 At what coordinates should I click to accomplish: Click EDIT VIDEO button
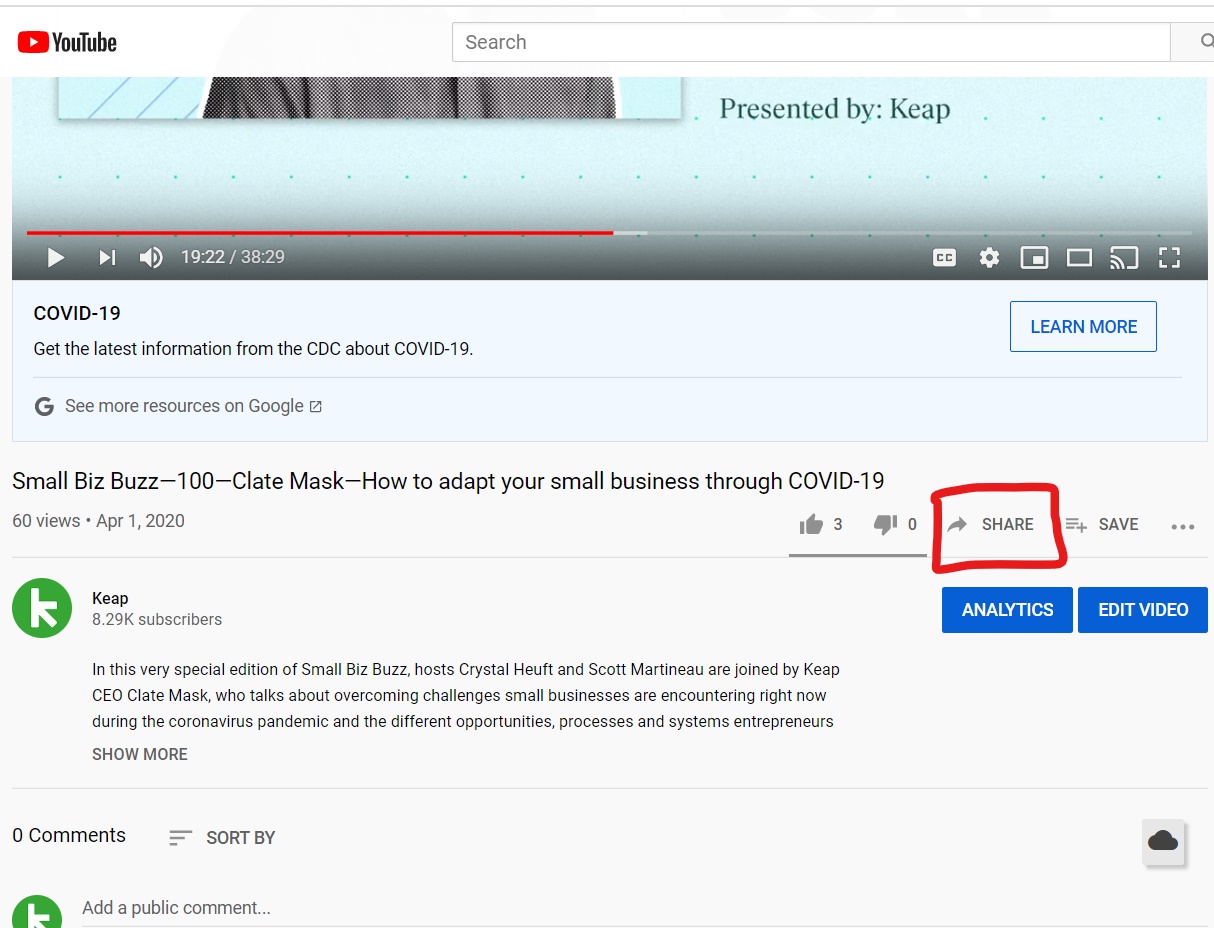1143,610
